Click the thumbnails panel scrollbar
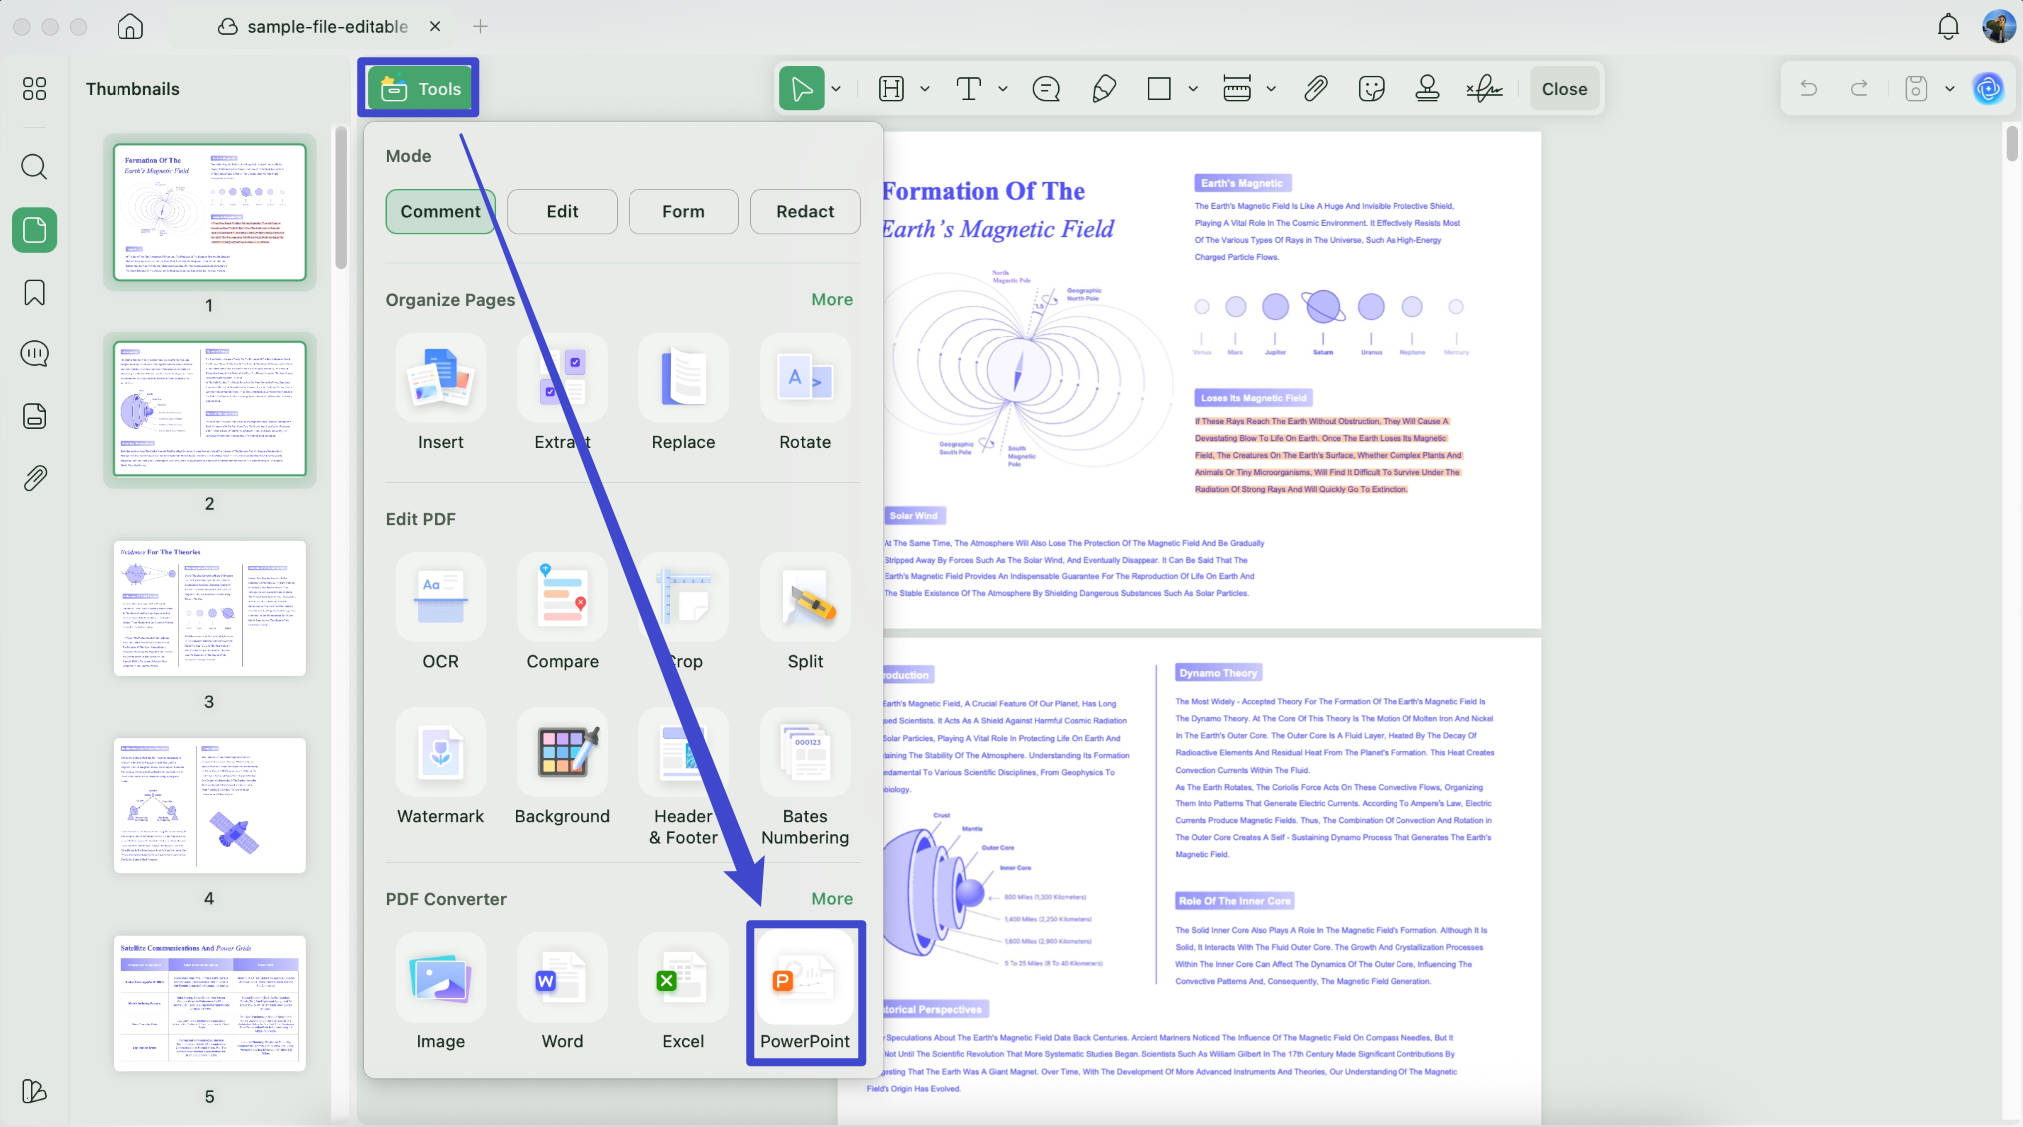2023x1127 pixels. point(341,198)
